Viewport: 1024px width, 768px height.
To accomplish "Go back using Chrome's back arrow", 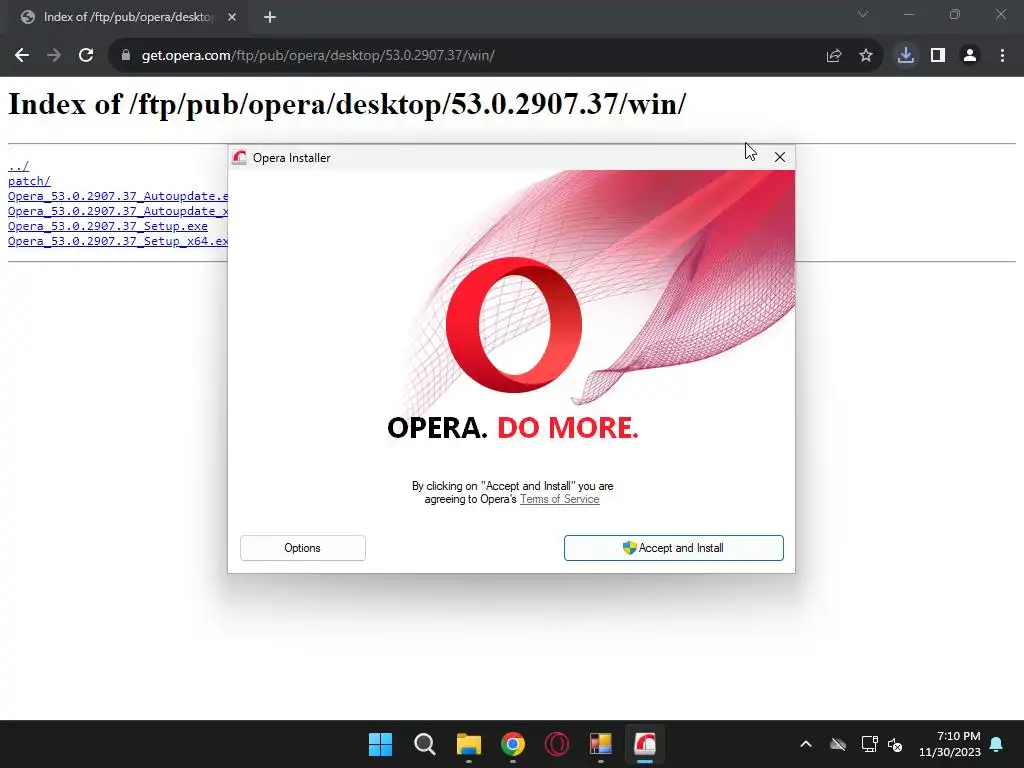I will 22,56.
